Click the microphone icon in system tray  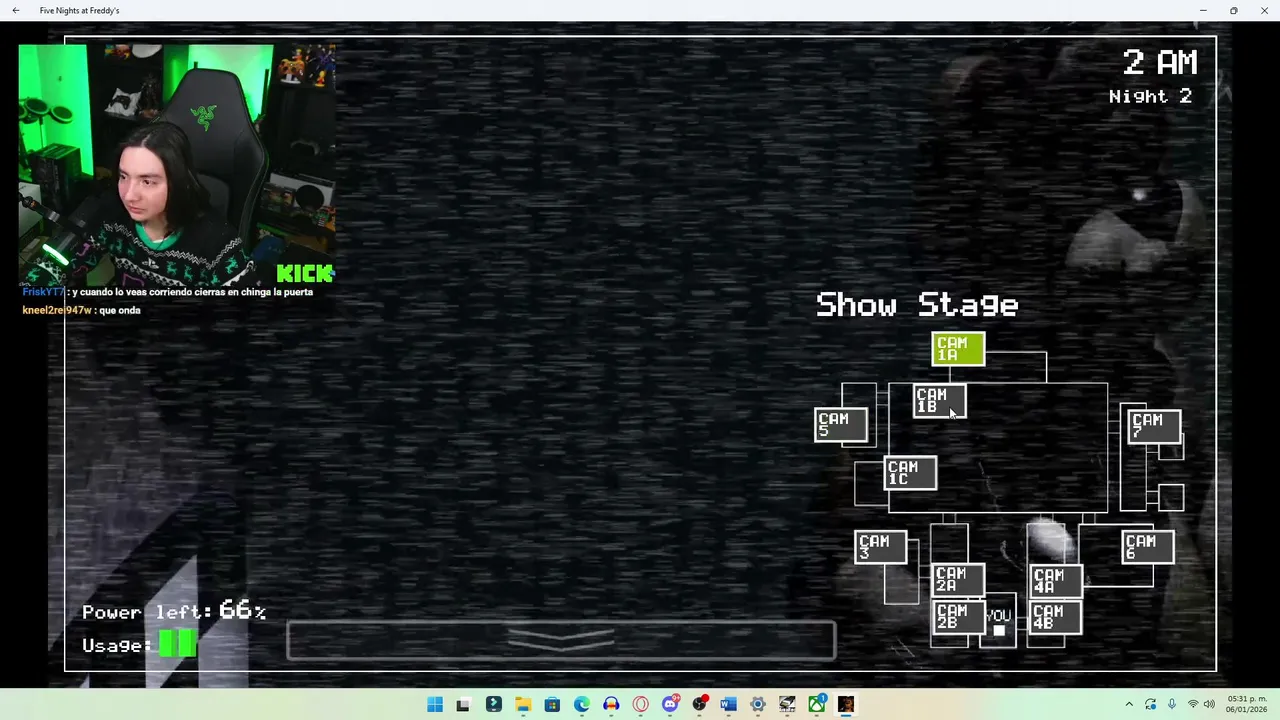(1172, 705)
